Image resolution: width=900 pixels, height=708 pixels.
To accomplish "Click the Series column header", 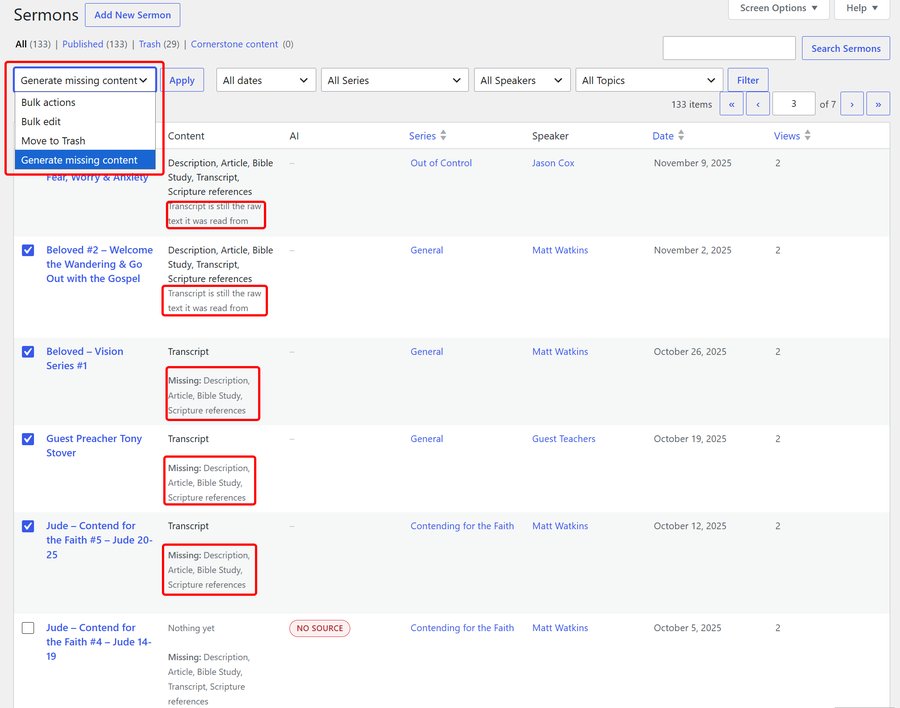I will coord(422,136).
